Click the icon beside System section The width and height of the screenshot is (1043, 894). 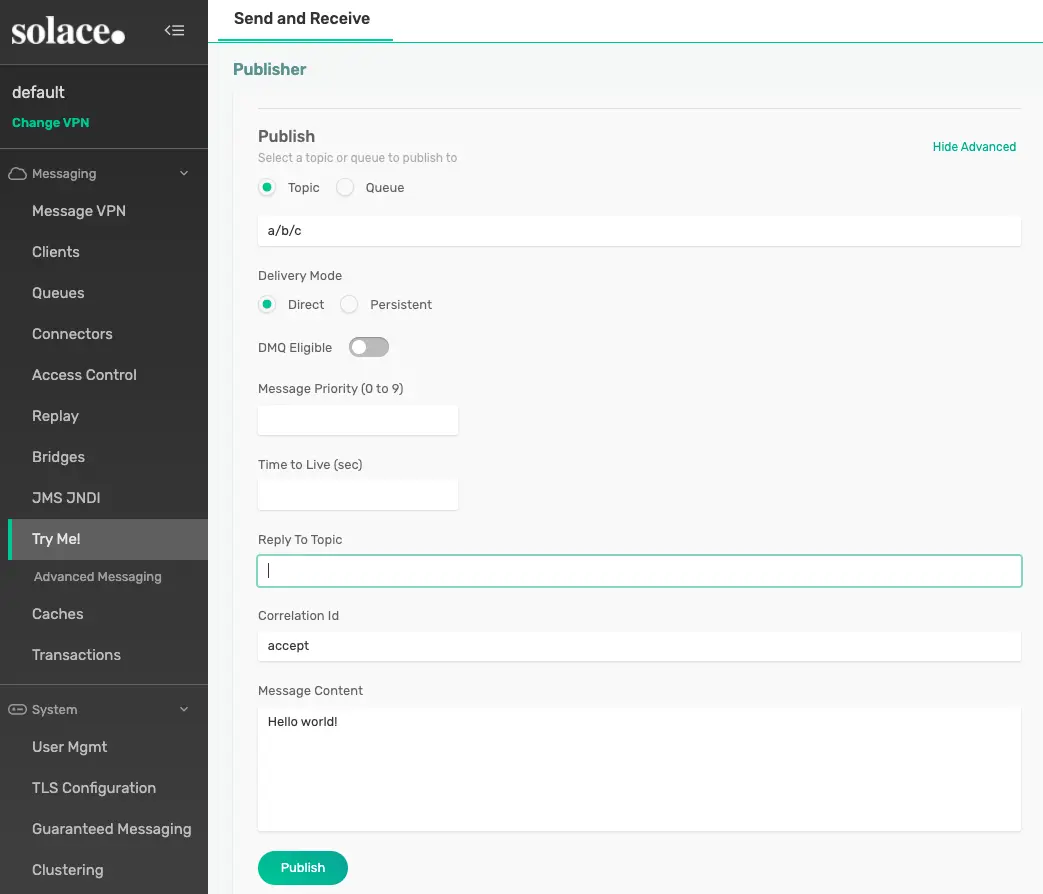(18, 709)
